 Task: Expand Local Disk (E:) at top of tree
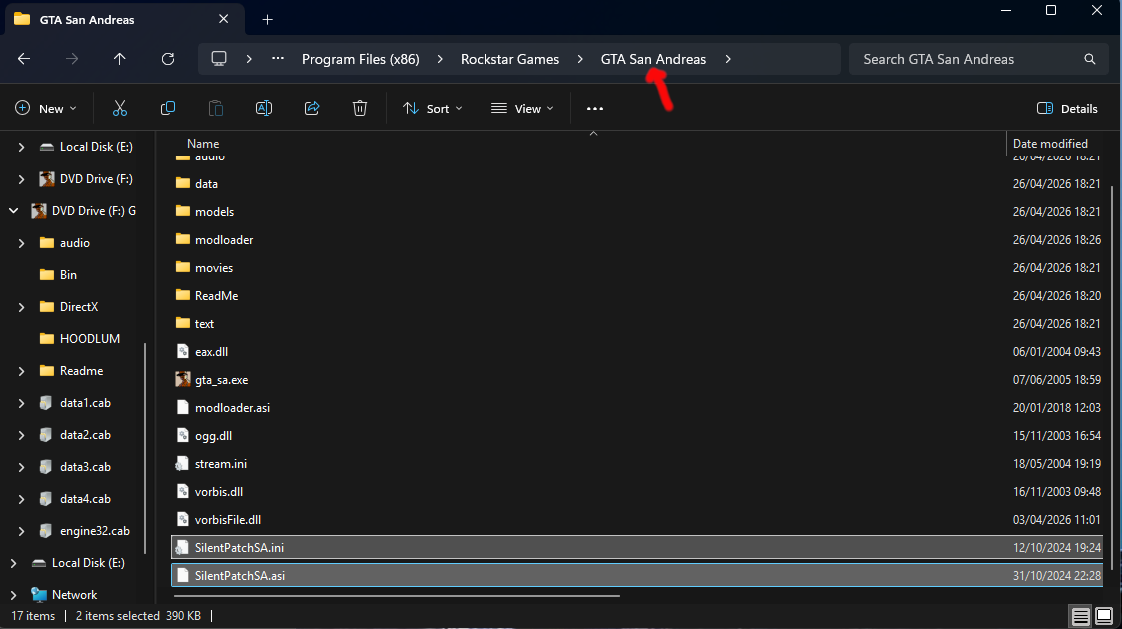tap(21, 147)
